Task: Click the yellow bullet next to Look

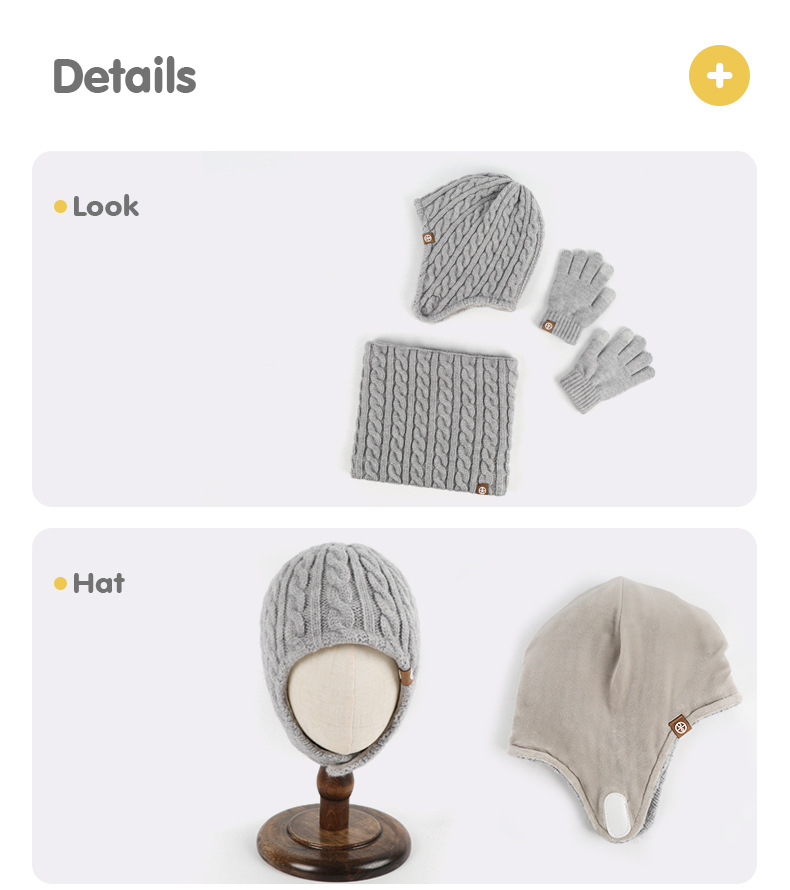Action: coord(60,207)
